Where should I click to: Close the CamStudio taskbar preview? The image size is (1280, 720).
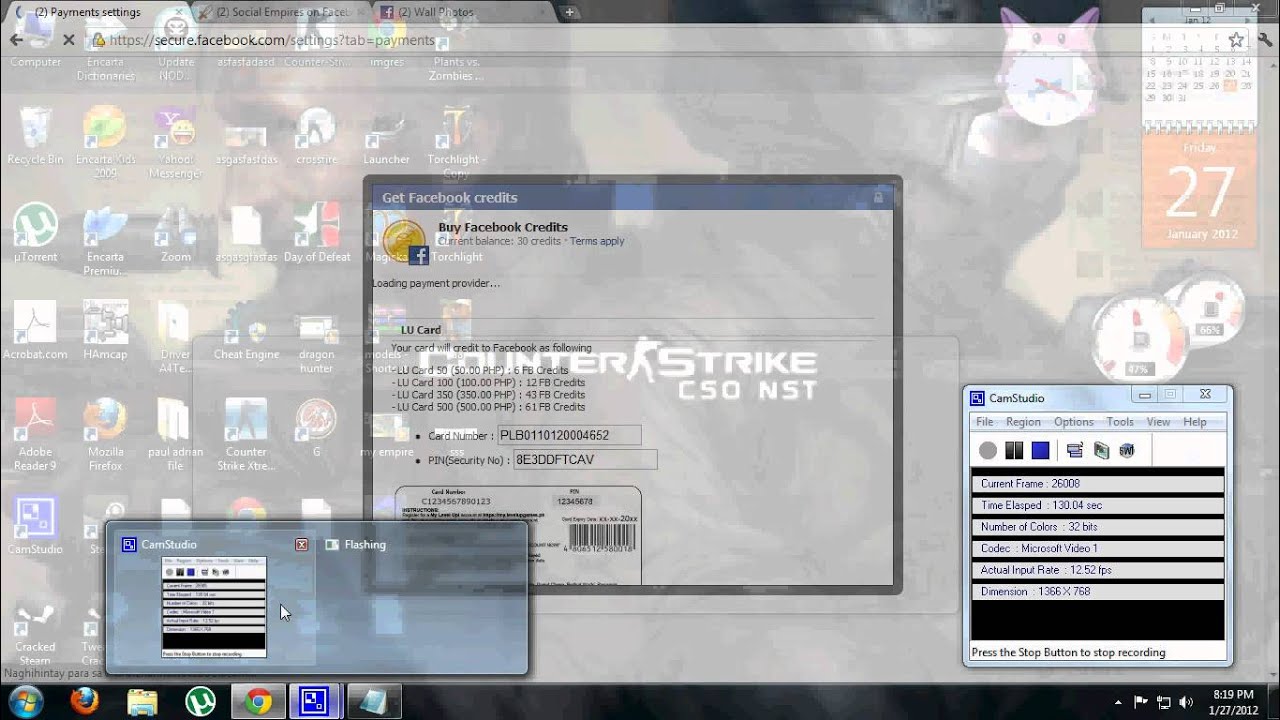click(x=302, y=545)
